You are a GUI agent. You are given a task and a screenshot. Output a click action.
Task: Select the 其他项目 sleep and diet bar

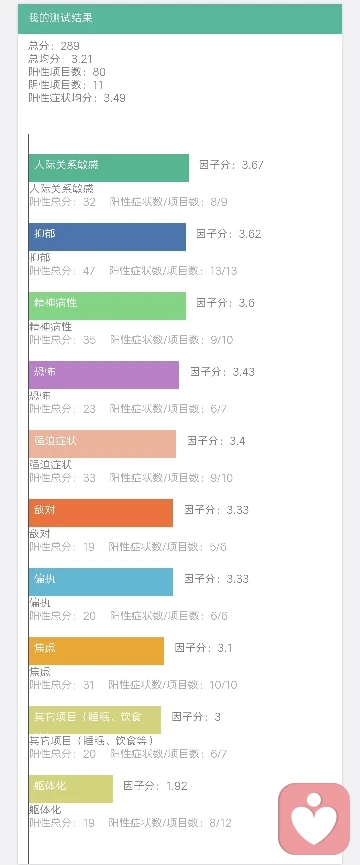click(95, 719)
